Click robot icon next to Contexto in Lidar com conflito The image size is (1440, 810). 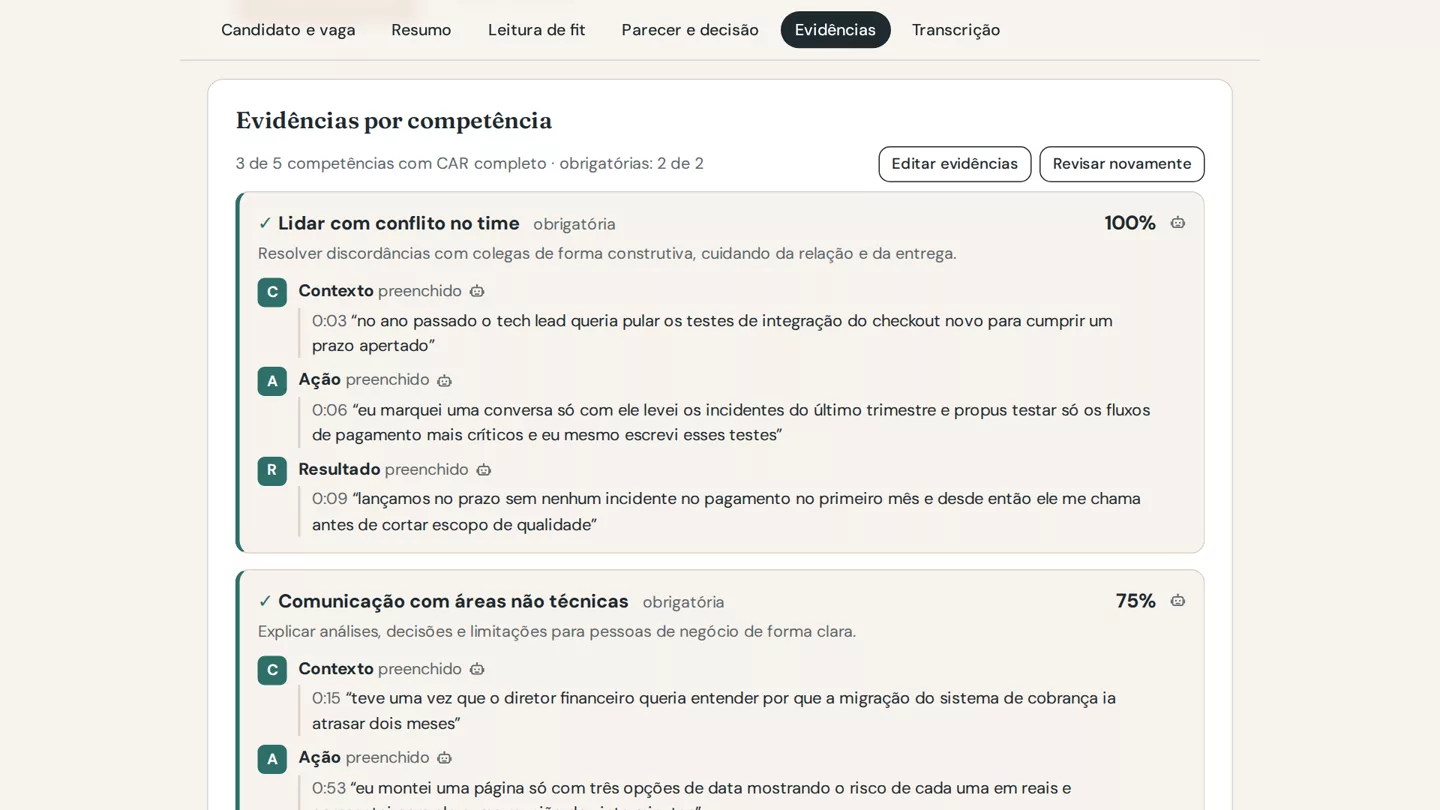coord(477,291)
